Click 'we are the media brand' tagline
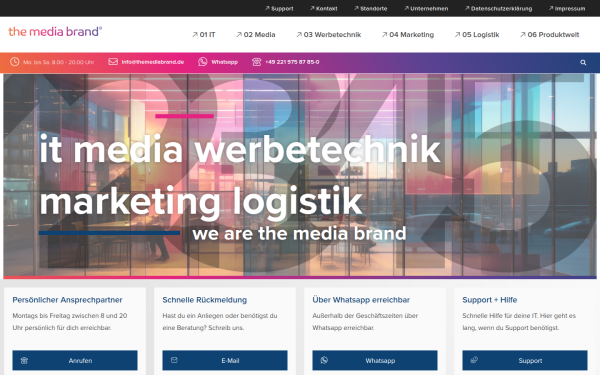Viewport: 600px width, 375px height. [299, 233]
